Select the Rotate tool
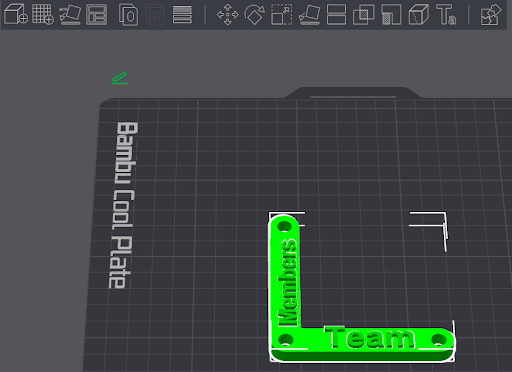The image size is (512, 372). (x=254, y=14)
